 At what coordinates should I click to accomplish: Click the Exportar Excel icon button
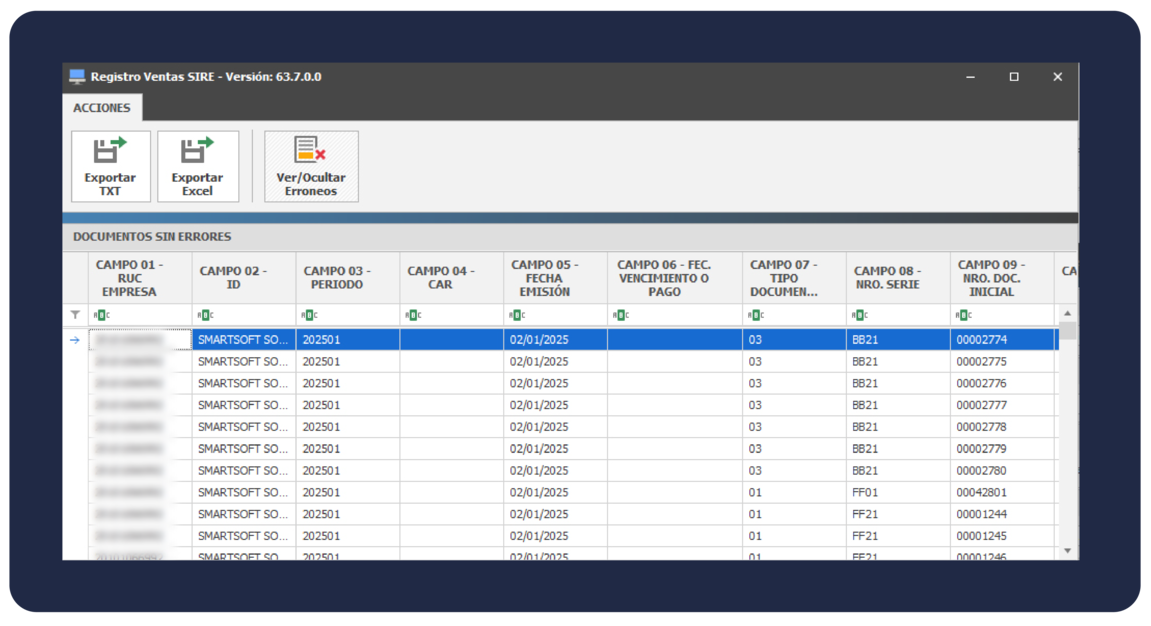(197, 166)
